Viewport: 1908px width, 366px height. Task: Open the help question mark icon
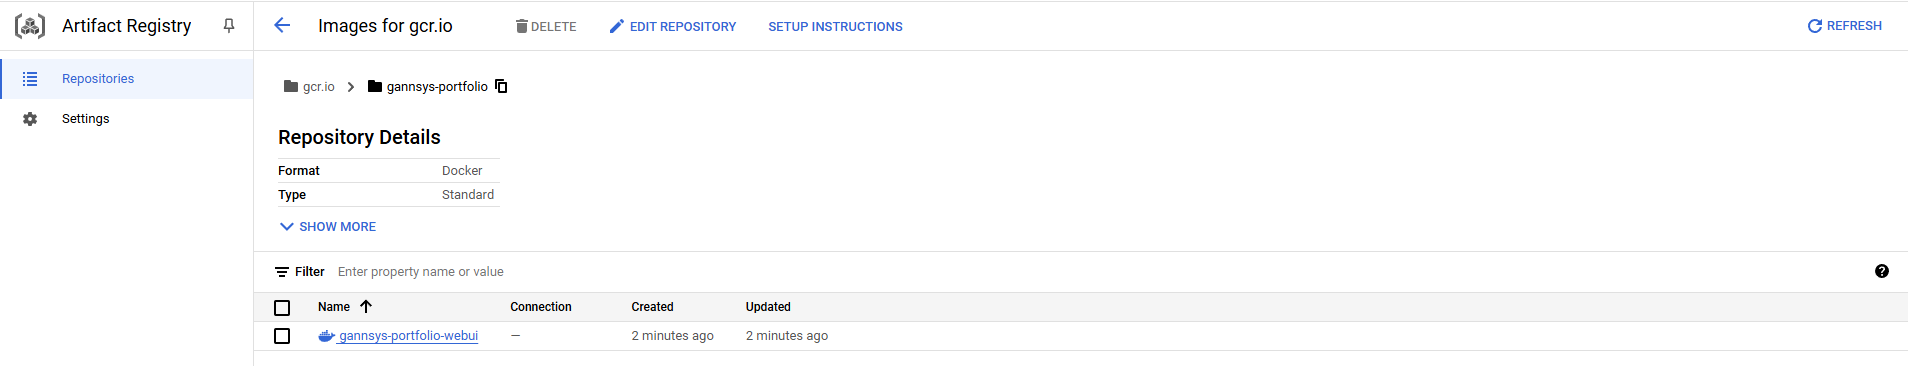1882,271
